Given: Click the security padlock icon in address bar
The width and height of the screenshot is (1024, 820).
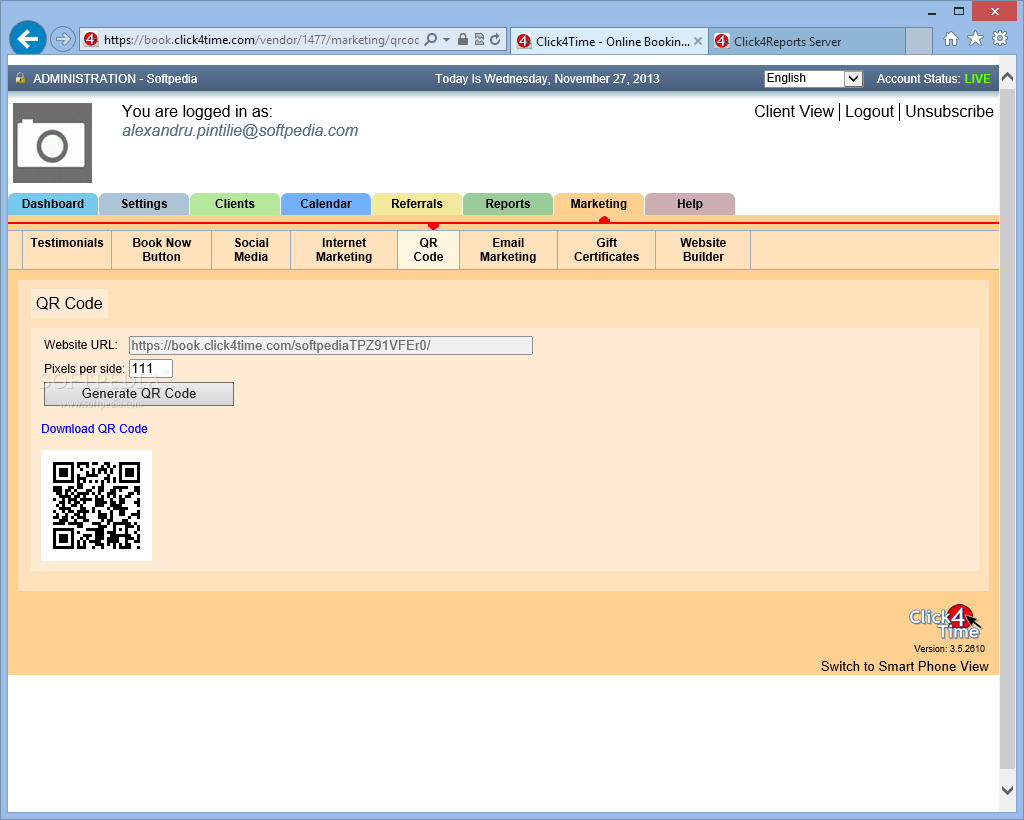Looking at the screenshot, I should click(462, 39).
